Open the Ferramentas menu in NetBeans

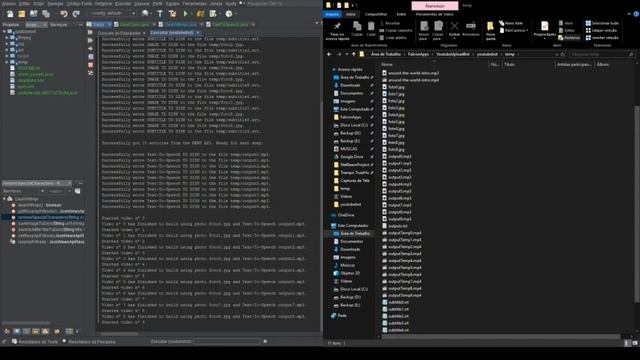click(x=195, y=3)
